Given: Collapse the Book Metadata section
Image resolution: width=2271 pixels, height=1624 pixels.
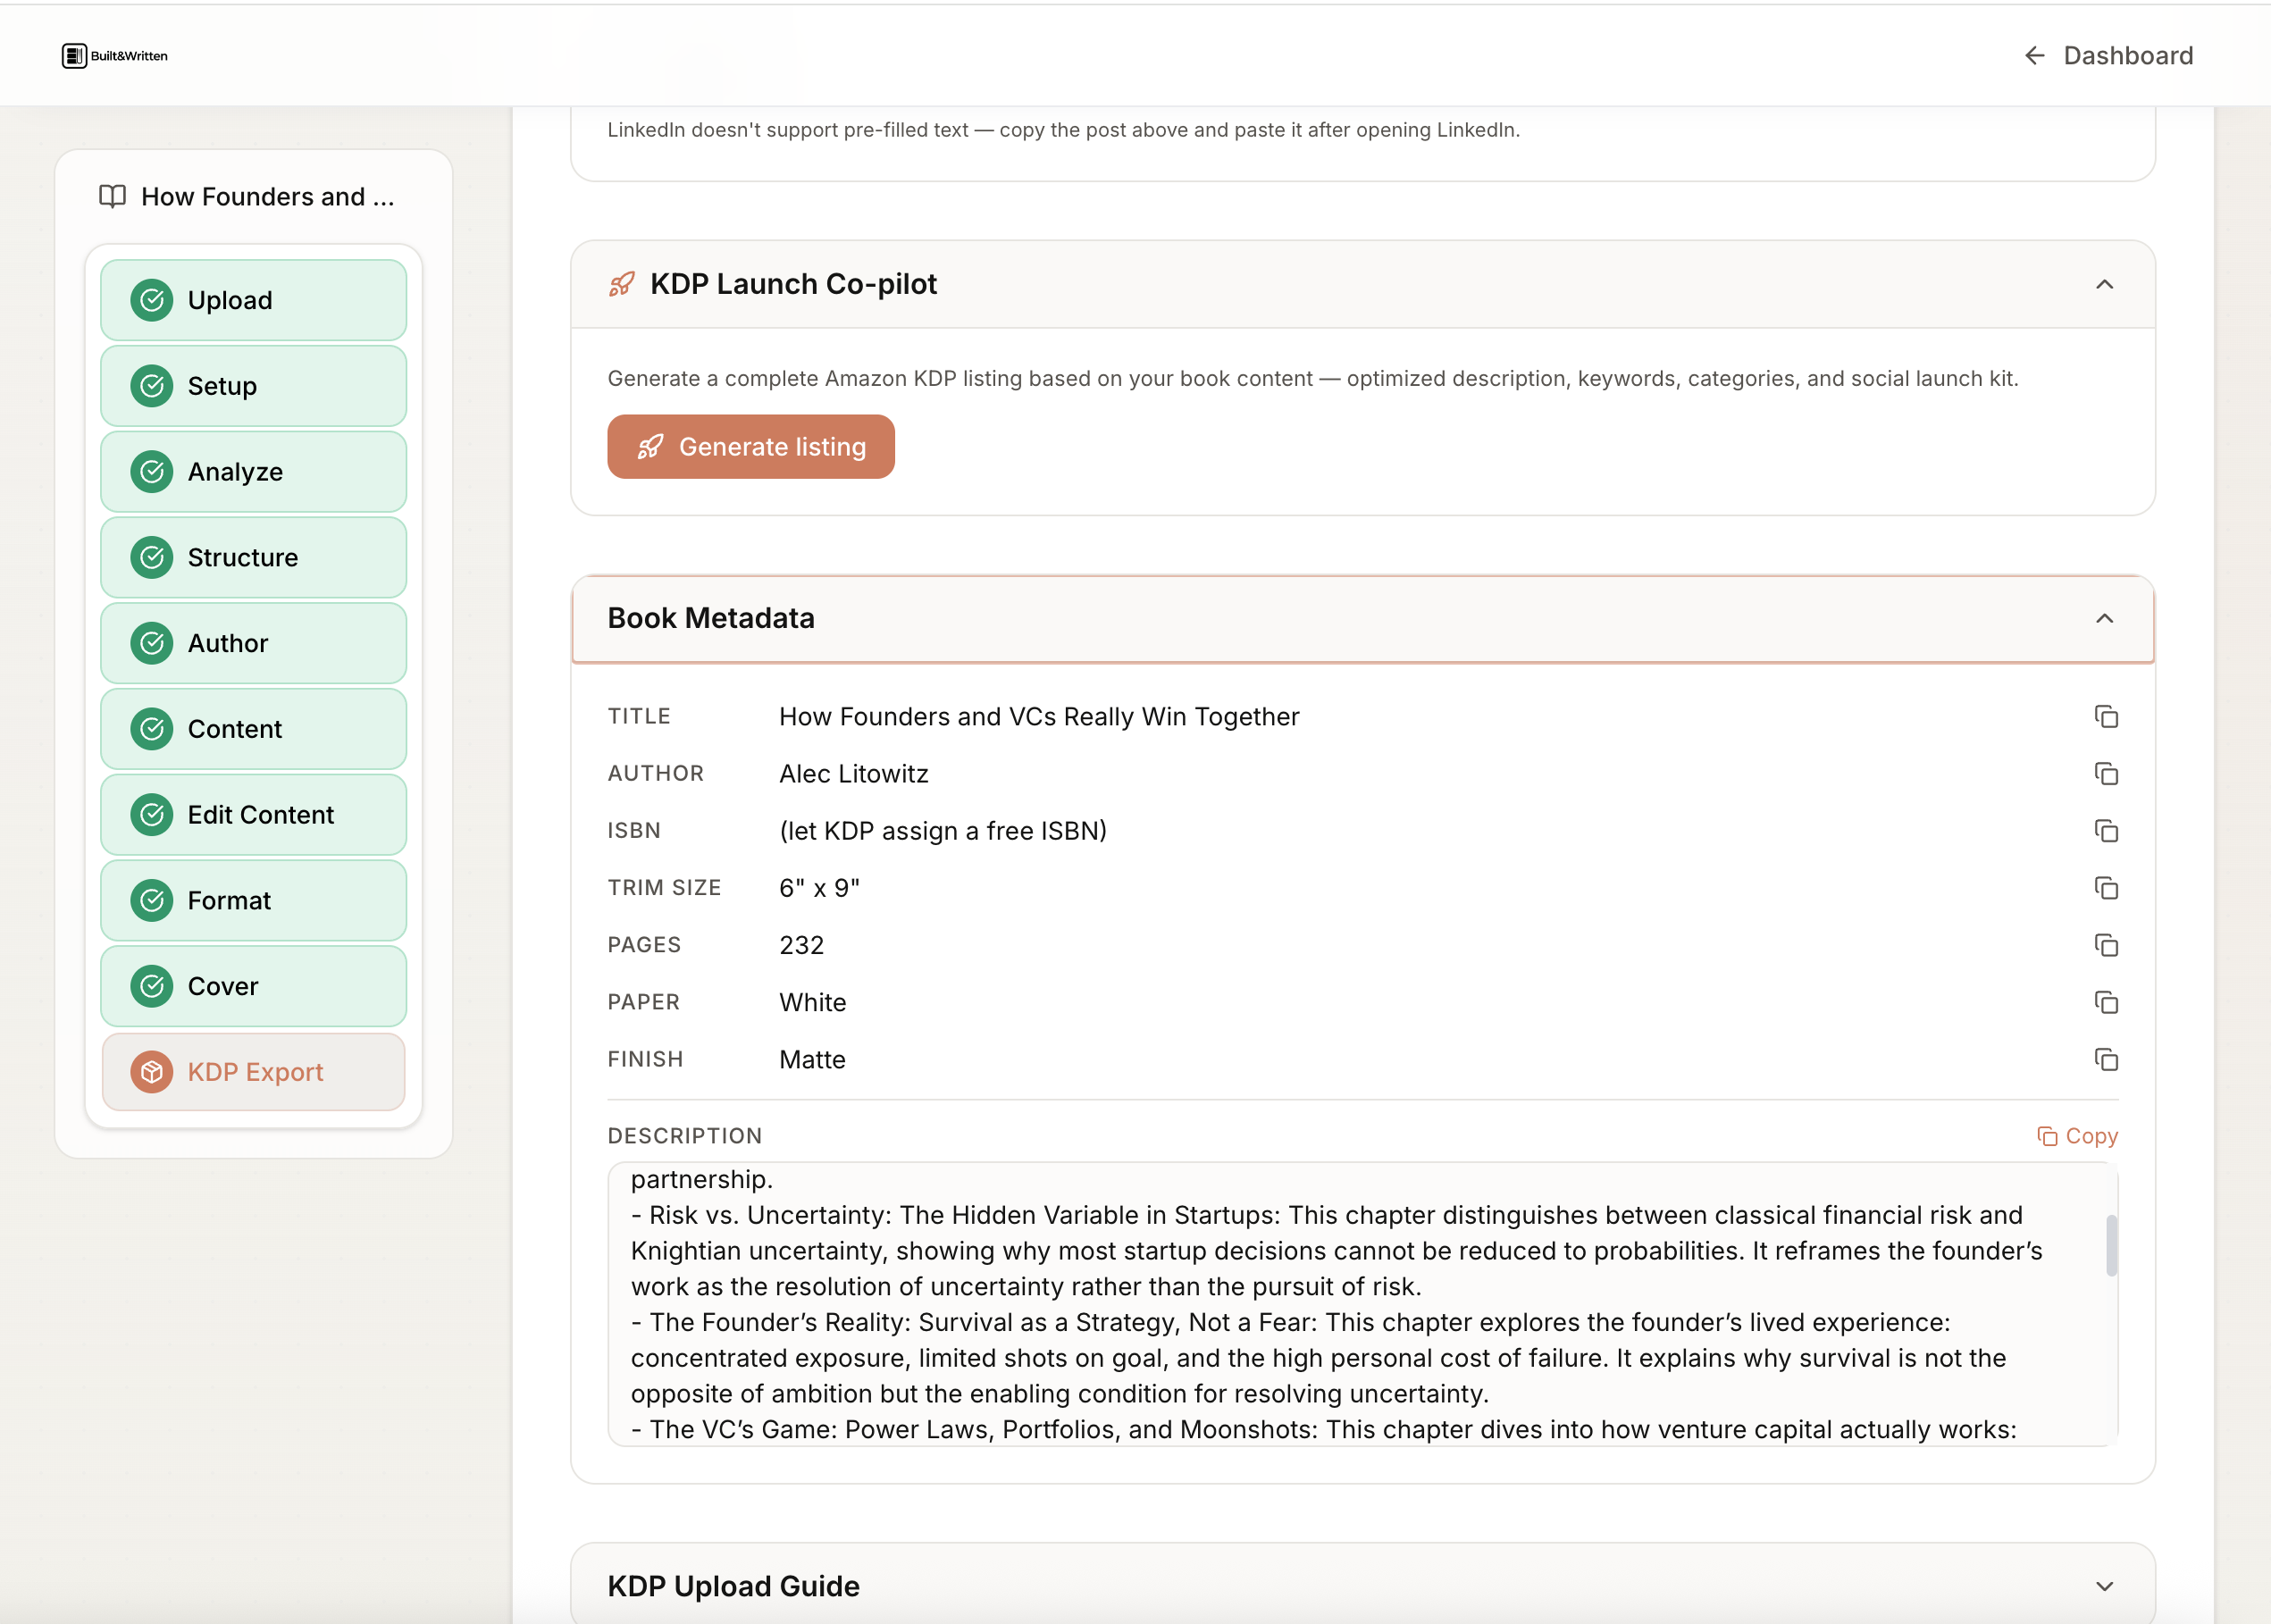Looking at the screenshot, I should click(x=2105, y=619).
